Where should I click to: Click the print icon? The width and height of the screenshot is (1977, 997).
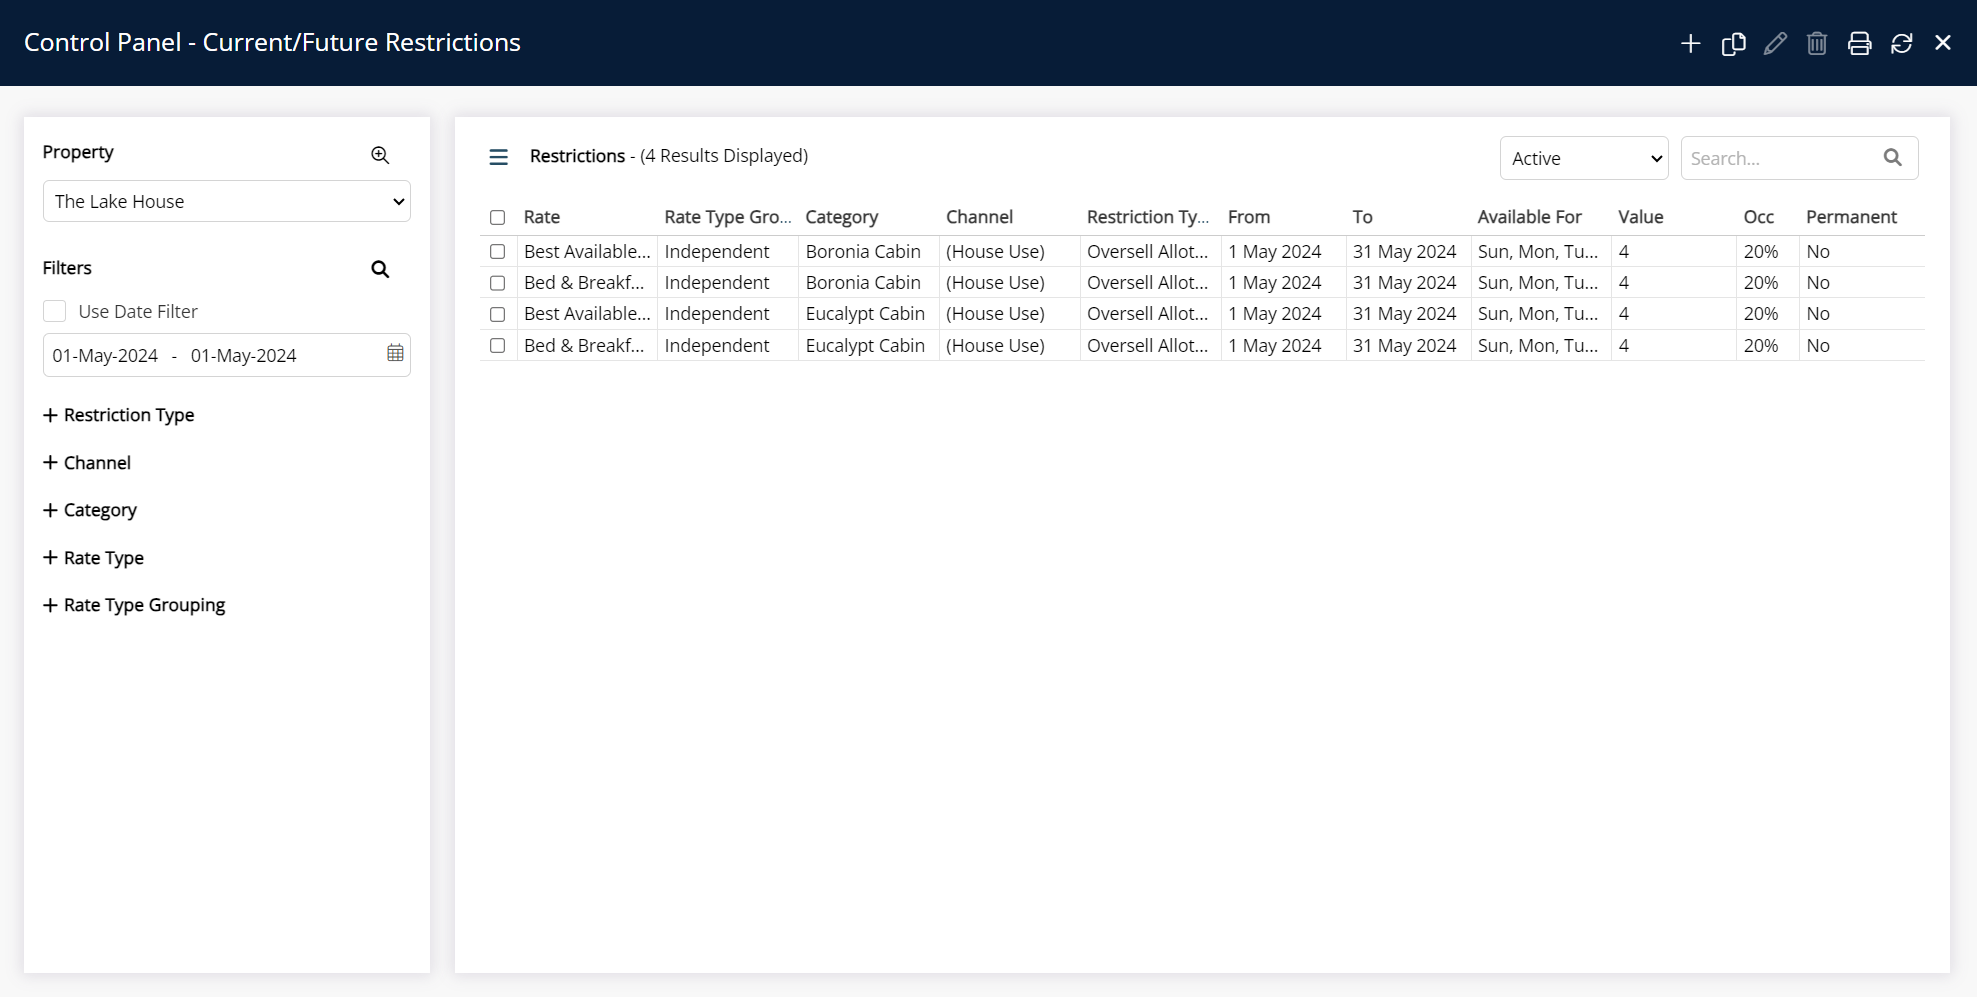[x=1859, y=43]
